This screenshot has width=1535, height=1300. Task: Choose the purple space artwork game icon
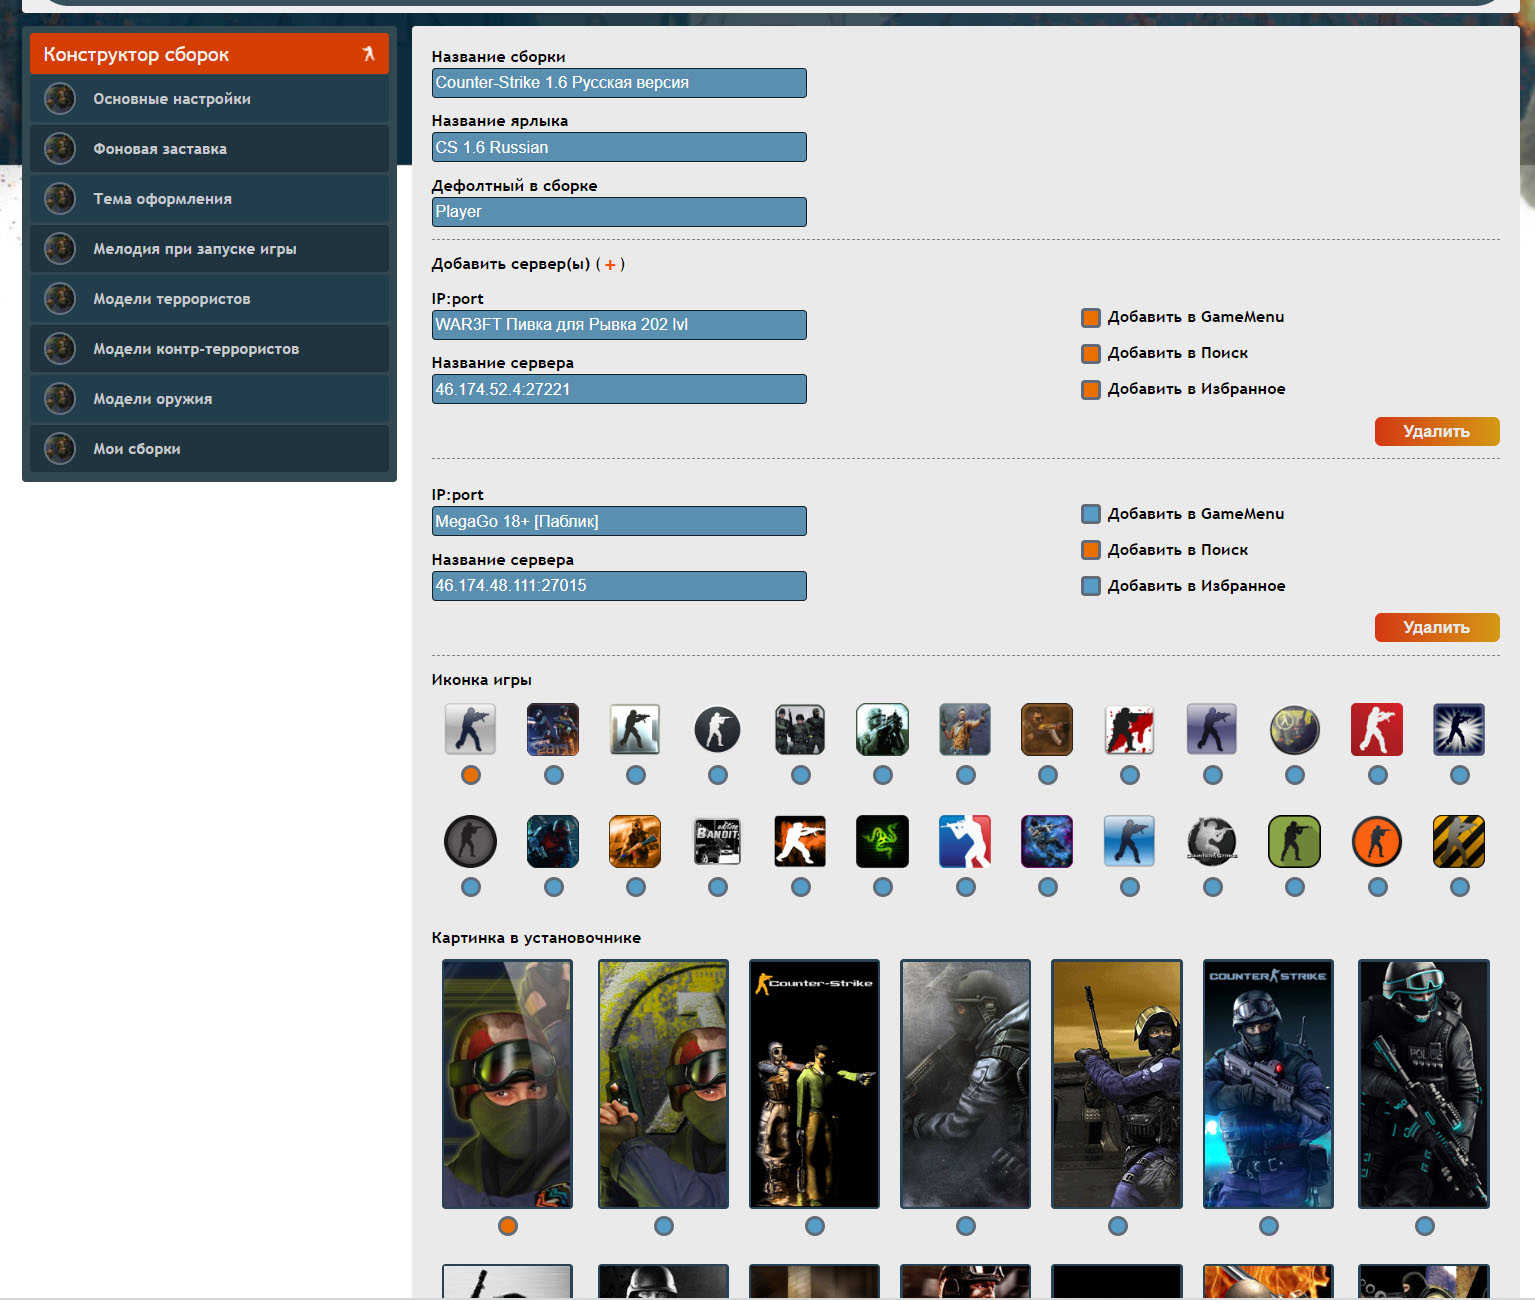pyautogui.click(x=1047, y=841)
